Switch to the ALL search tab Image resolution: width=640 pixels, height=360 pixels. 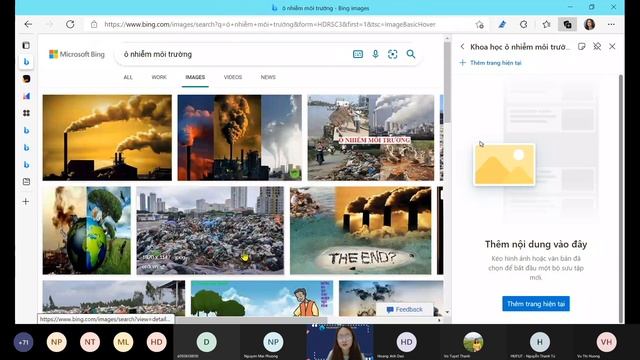[128, 77]
